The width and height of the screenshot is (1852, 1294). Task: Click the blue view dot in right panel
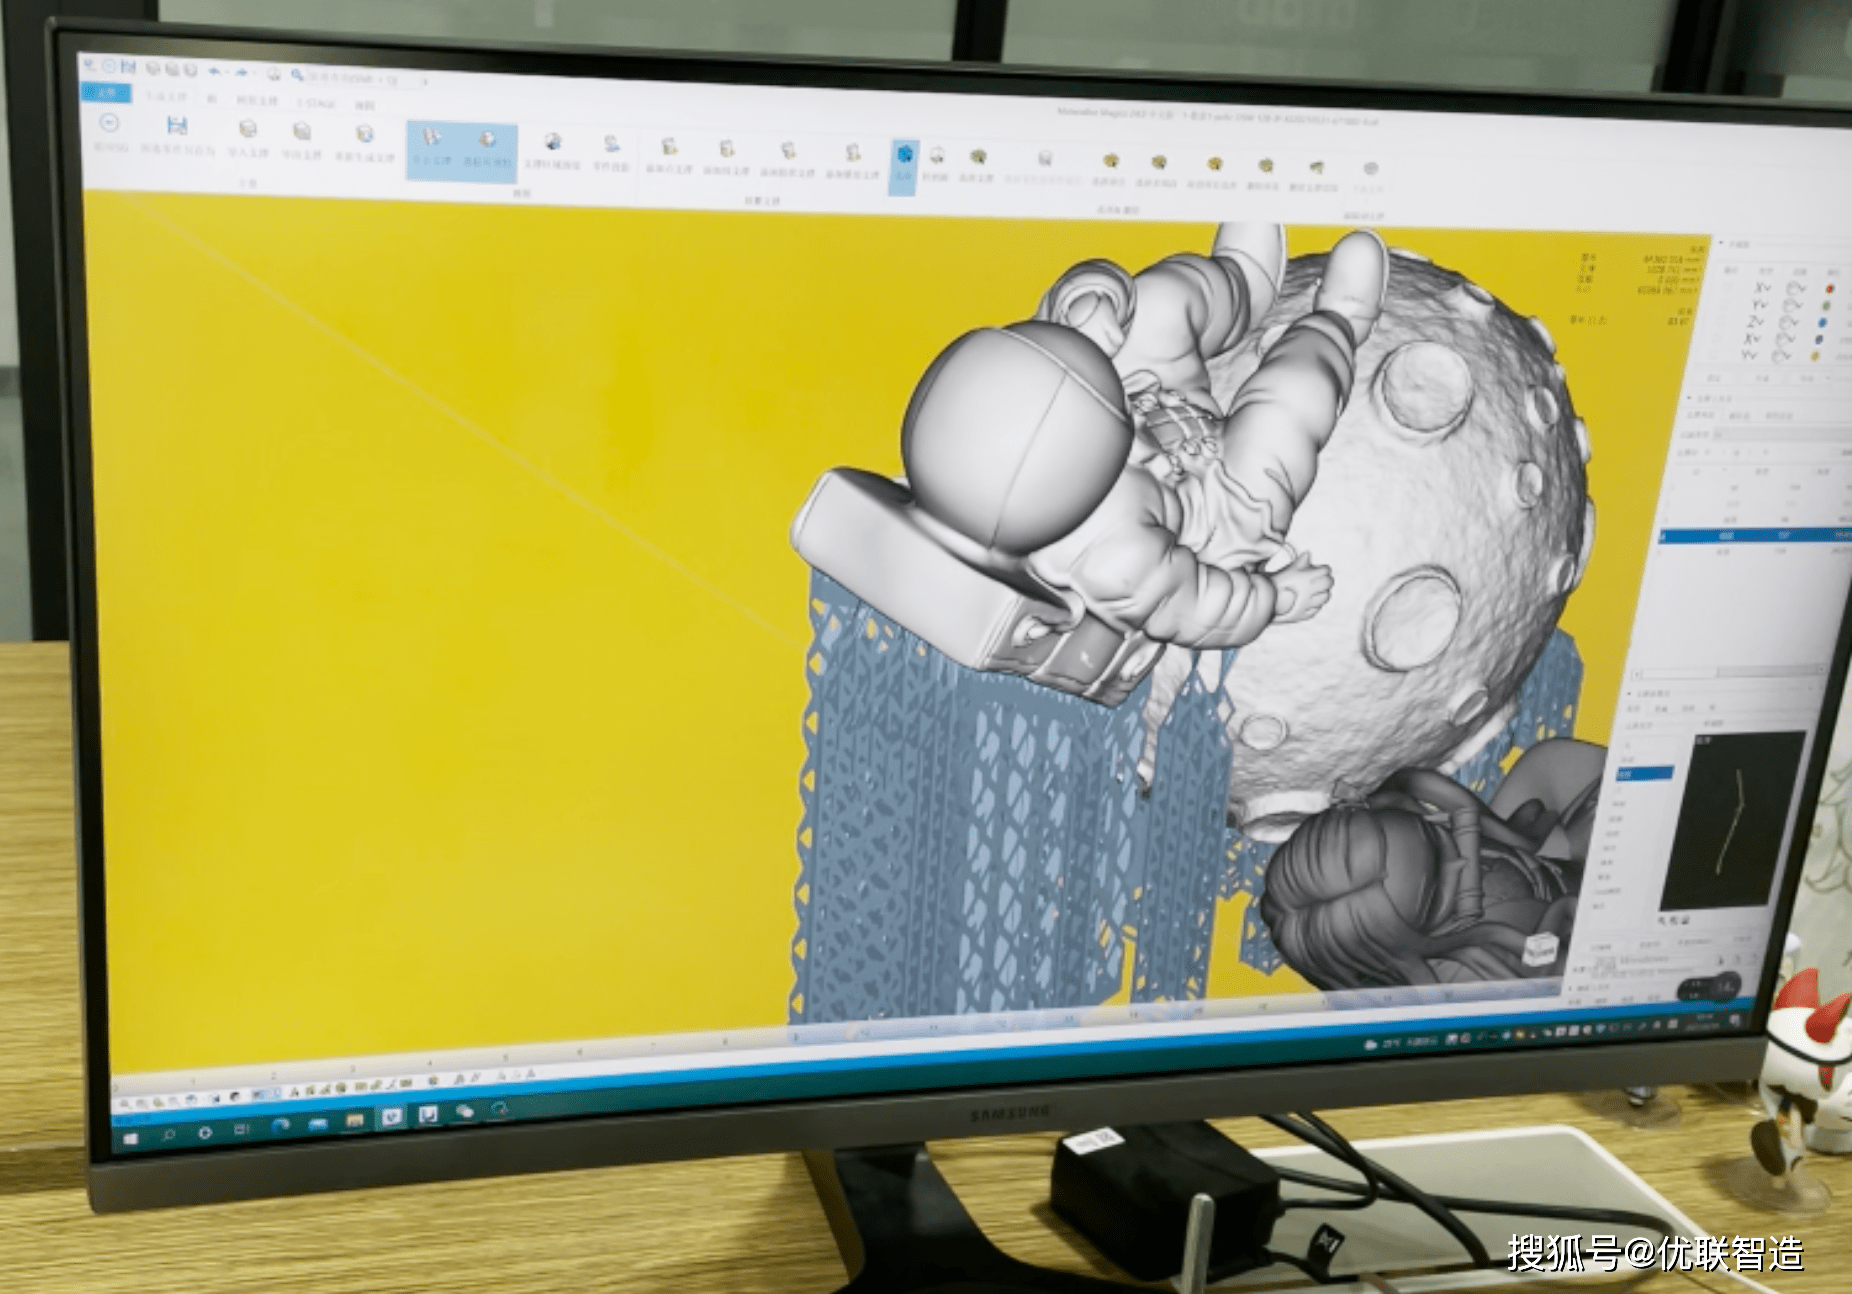[1822, 323]
